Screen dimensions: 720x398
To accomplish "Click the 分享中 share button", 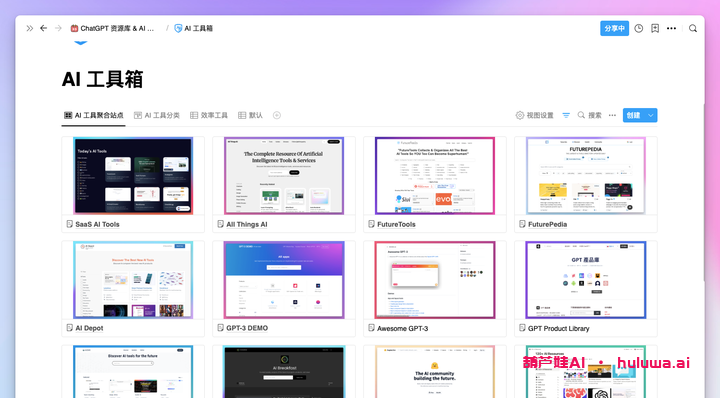I will pyautogui.click(x=614, y=28).
